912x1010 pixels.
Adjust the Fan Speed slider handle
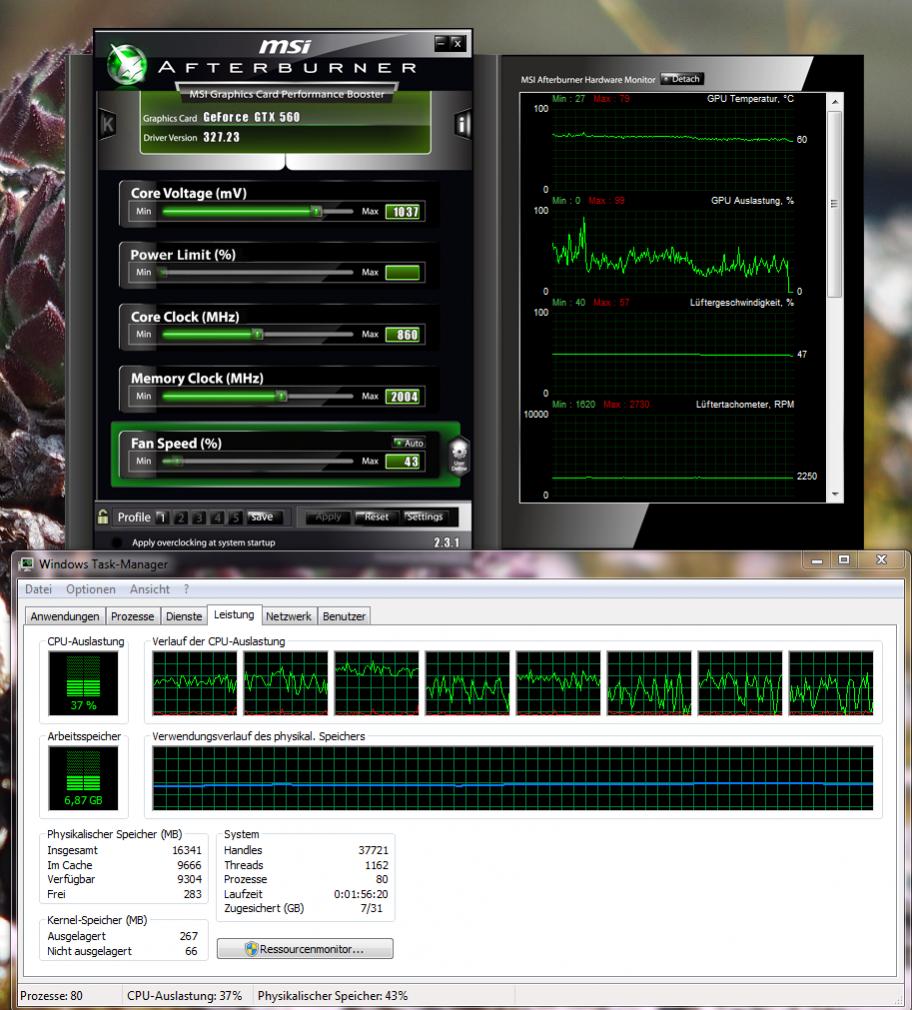pyautogui.click(x=178, y=461)
